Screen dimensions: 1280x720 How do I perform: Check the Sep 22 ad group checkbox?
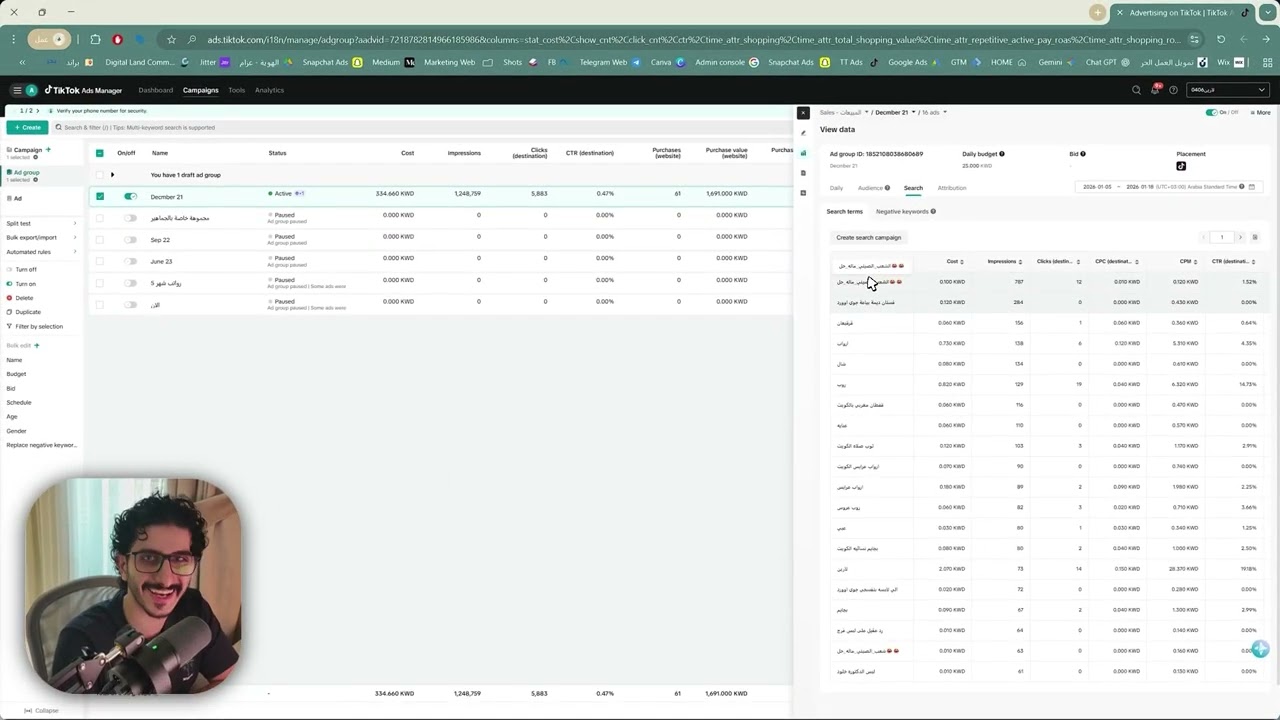point(100,240)
